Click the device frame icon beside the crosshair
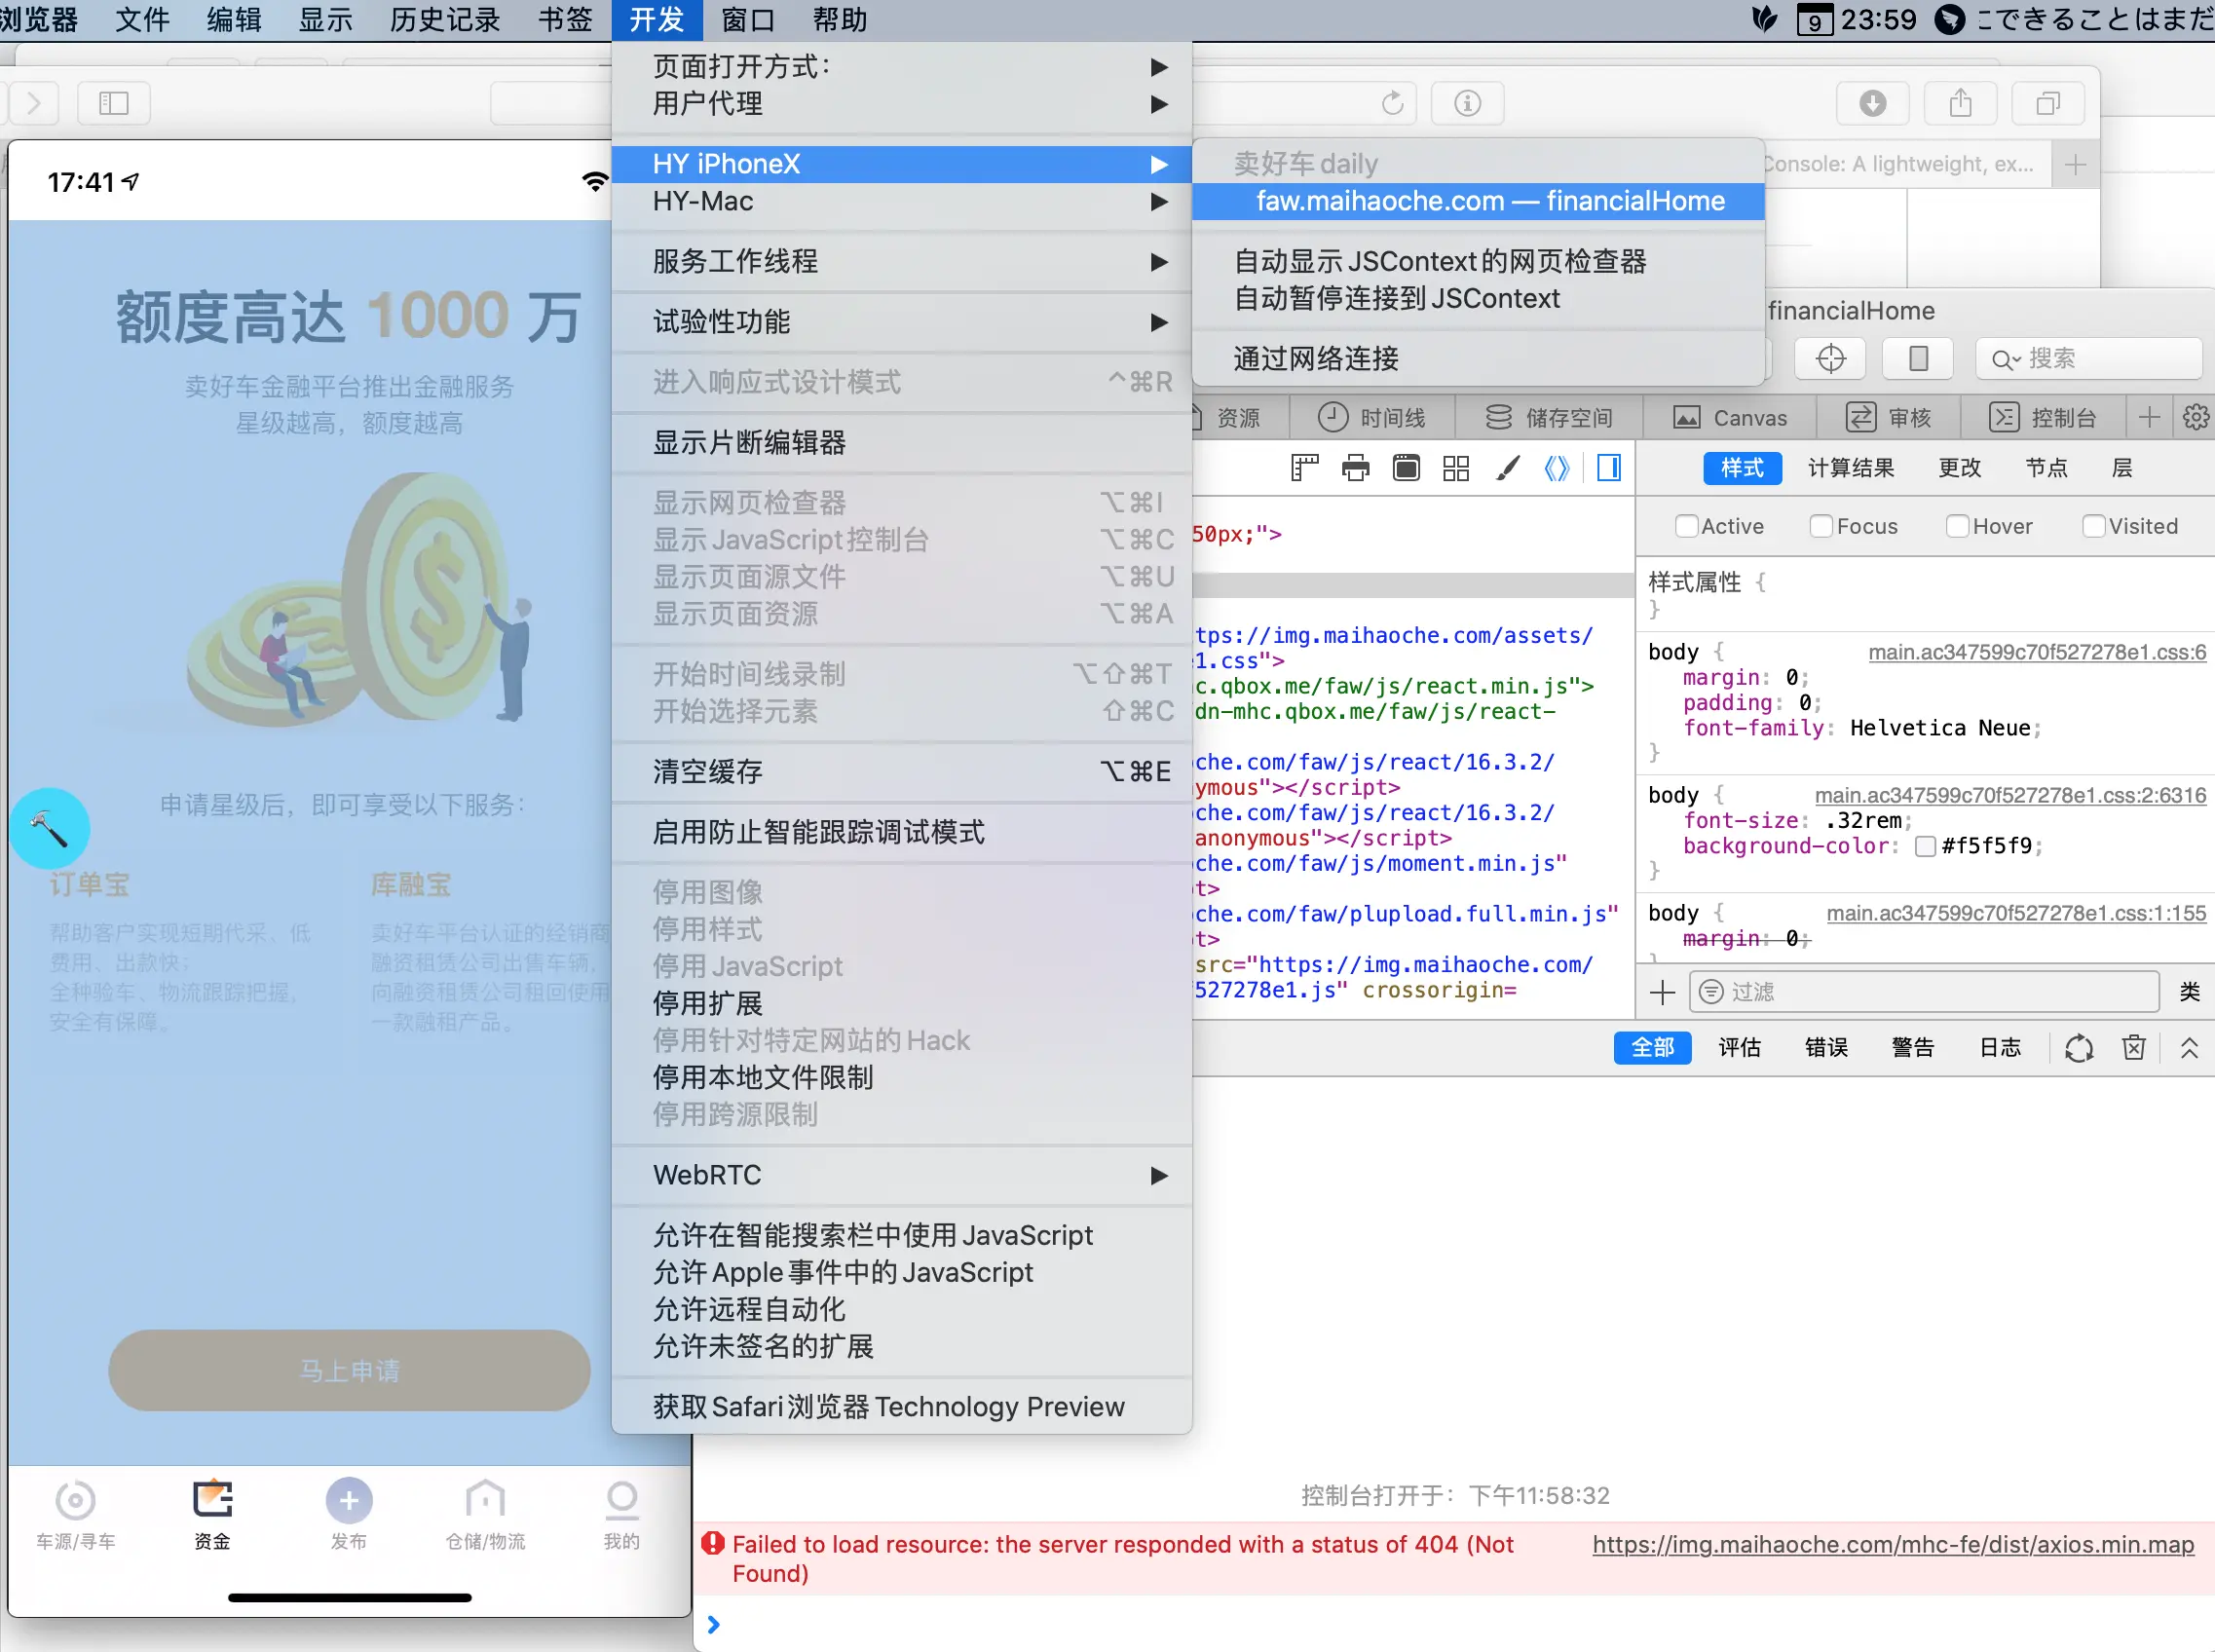 pyautogui.click(x=1917, y=359)
